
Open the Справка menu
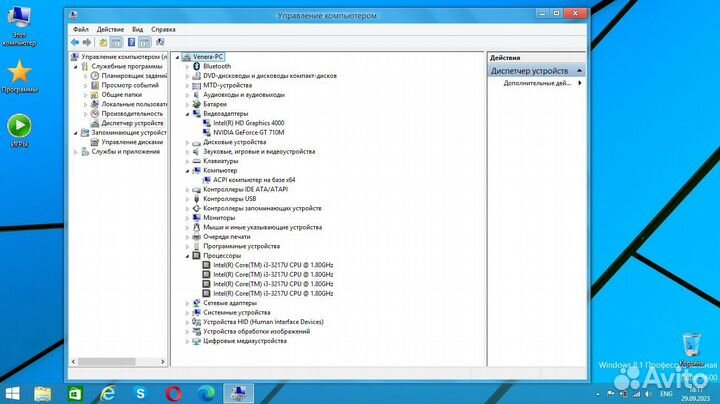[x=163, y=29]
